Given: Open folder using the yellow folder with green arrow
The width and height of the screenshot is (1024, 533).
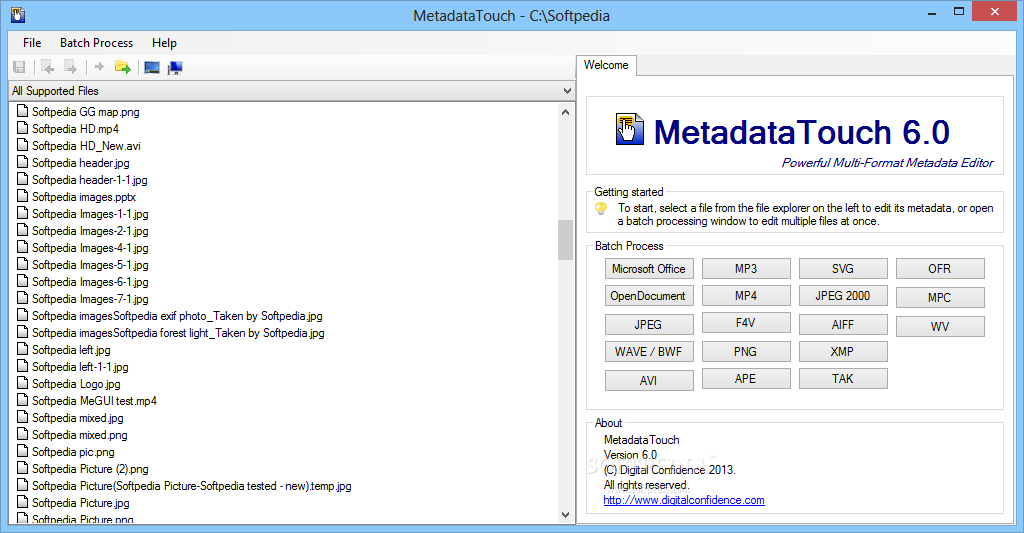Looking at the screenshot, I should coord(123,67).
